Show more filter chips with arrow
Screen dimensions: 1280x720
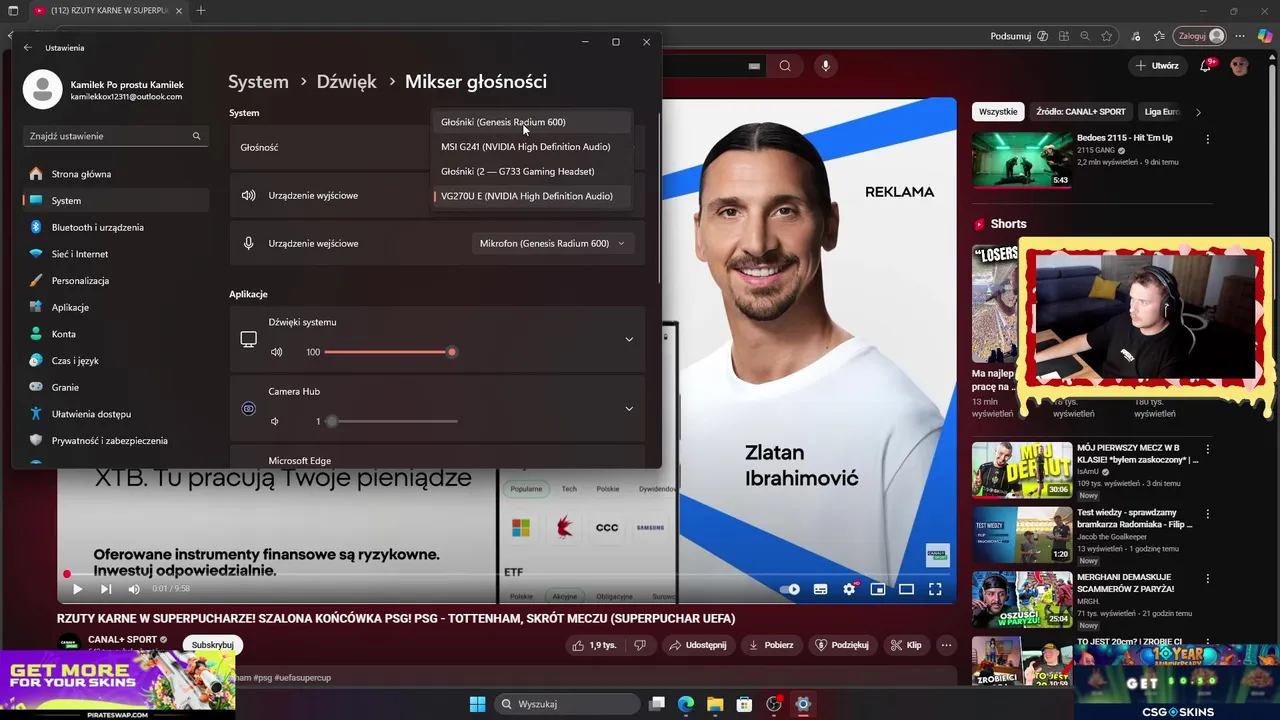pyautogui.click(x=1198, y=112)
